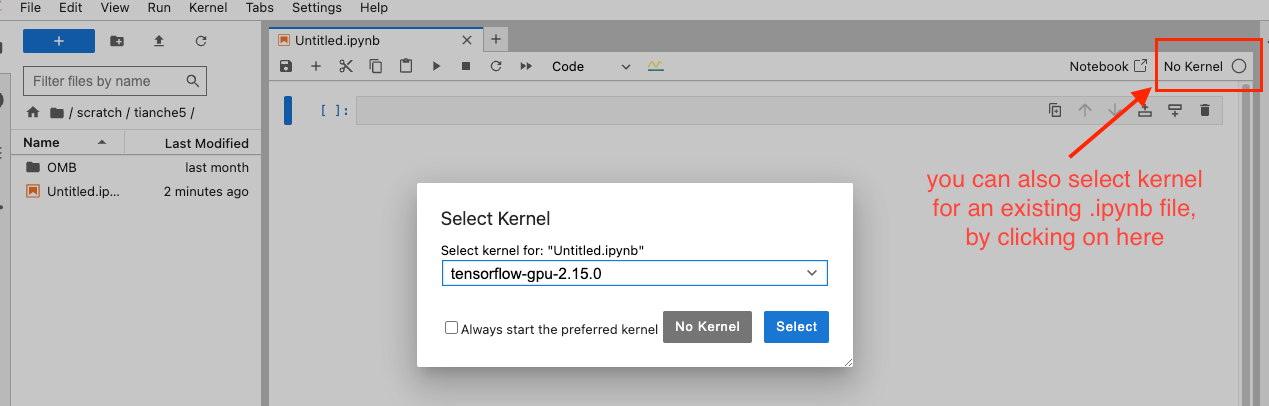Click the search magnifier in file filter

tap(193, 81)
